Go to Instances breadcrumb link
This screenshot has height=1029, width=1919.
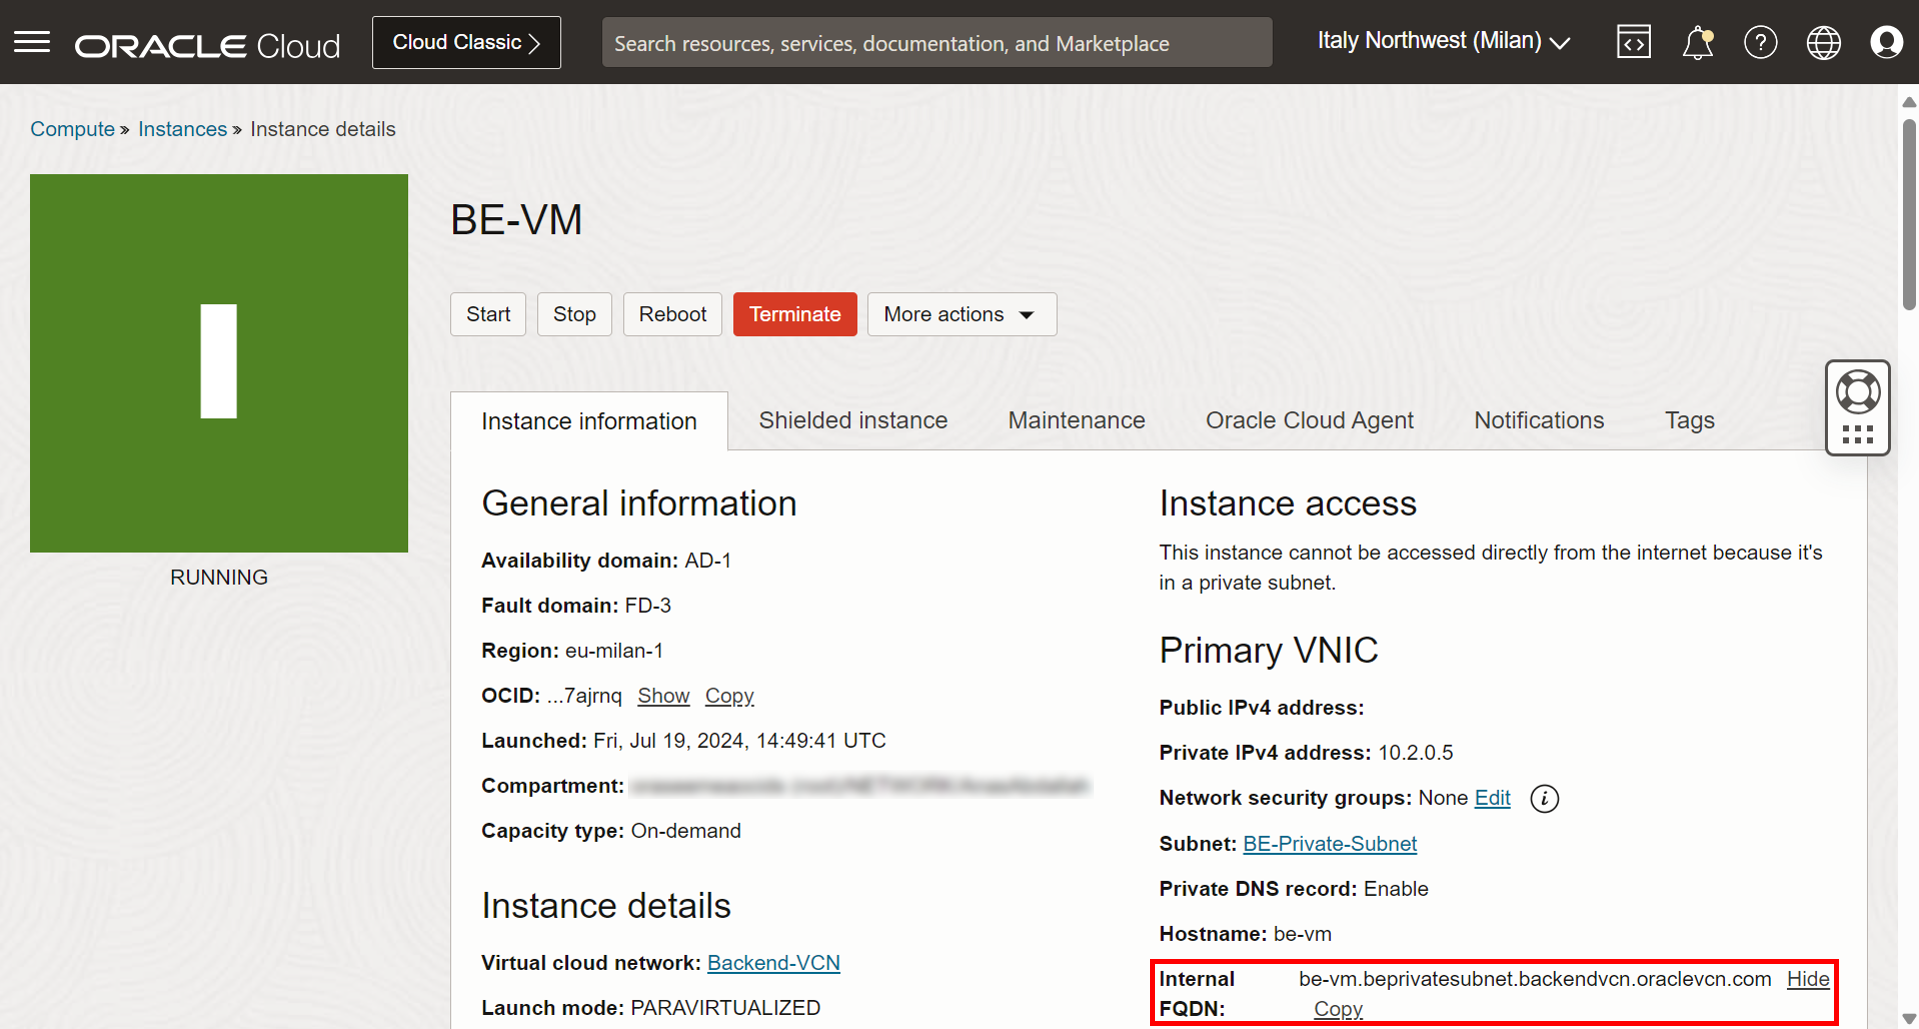(182, 129)
